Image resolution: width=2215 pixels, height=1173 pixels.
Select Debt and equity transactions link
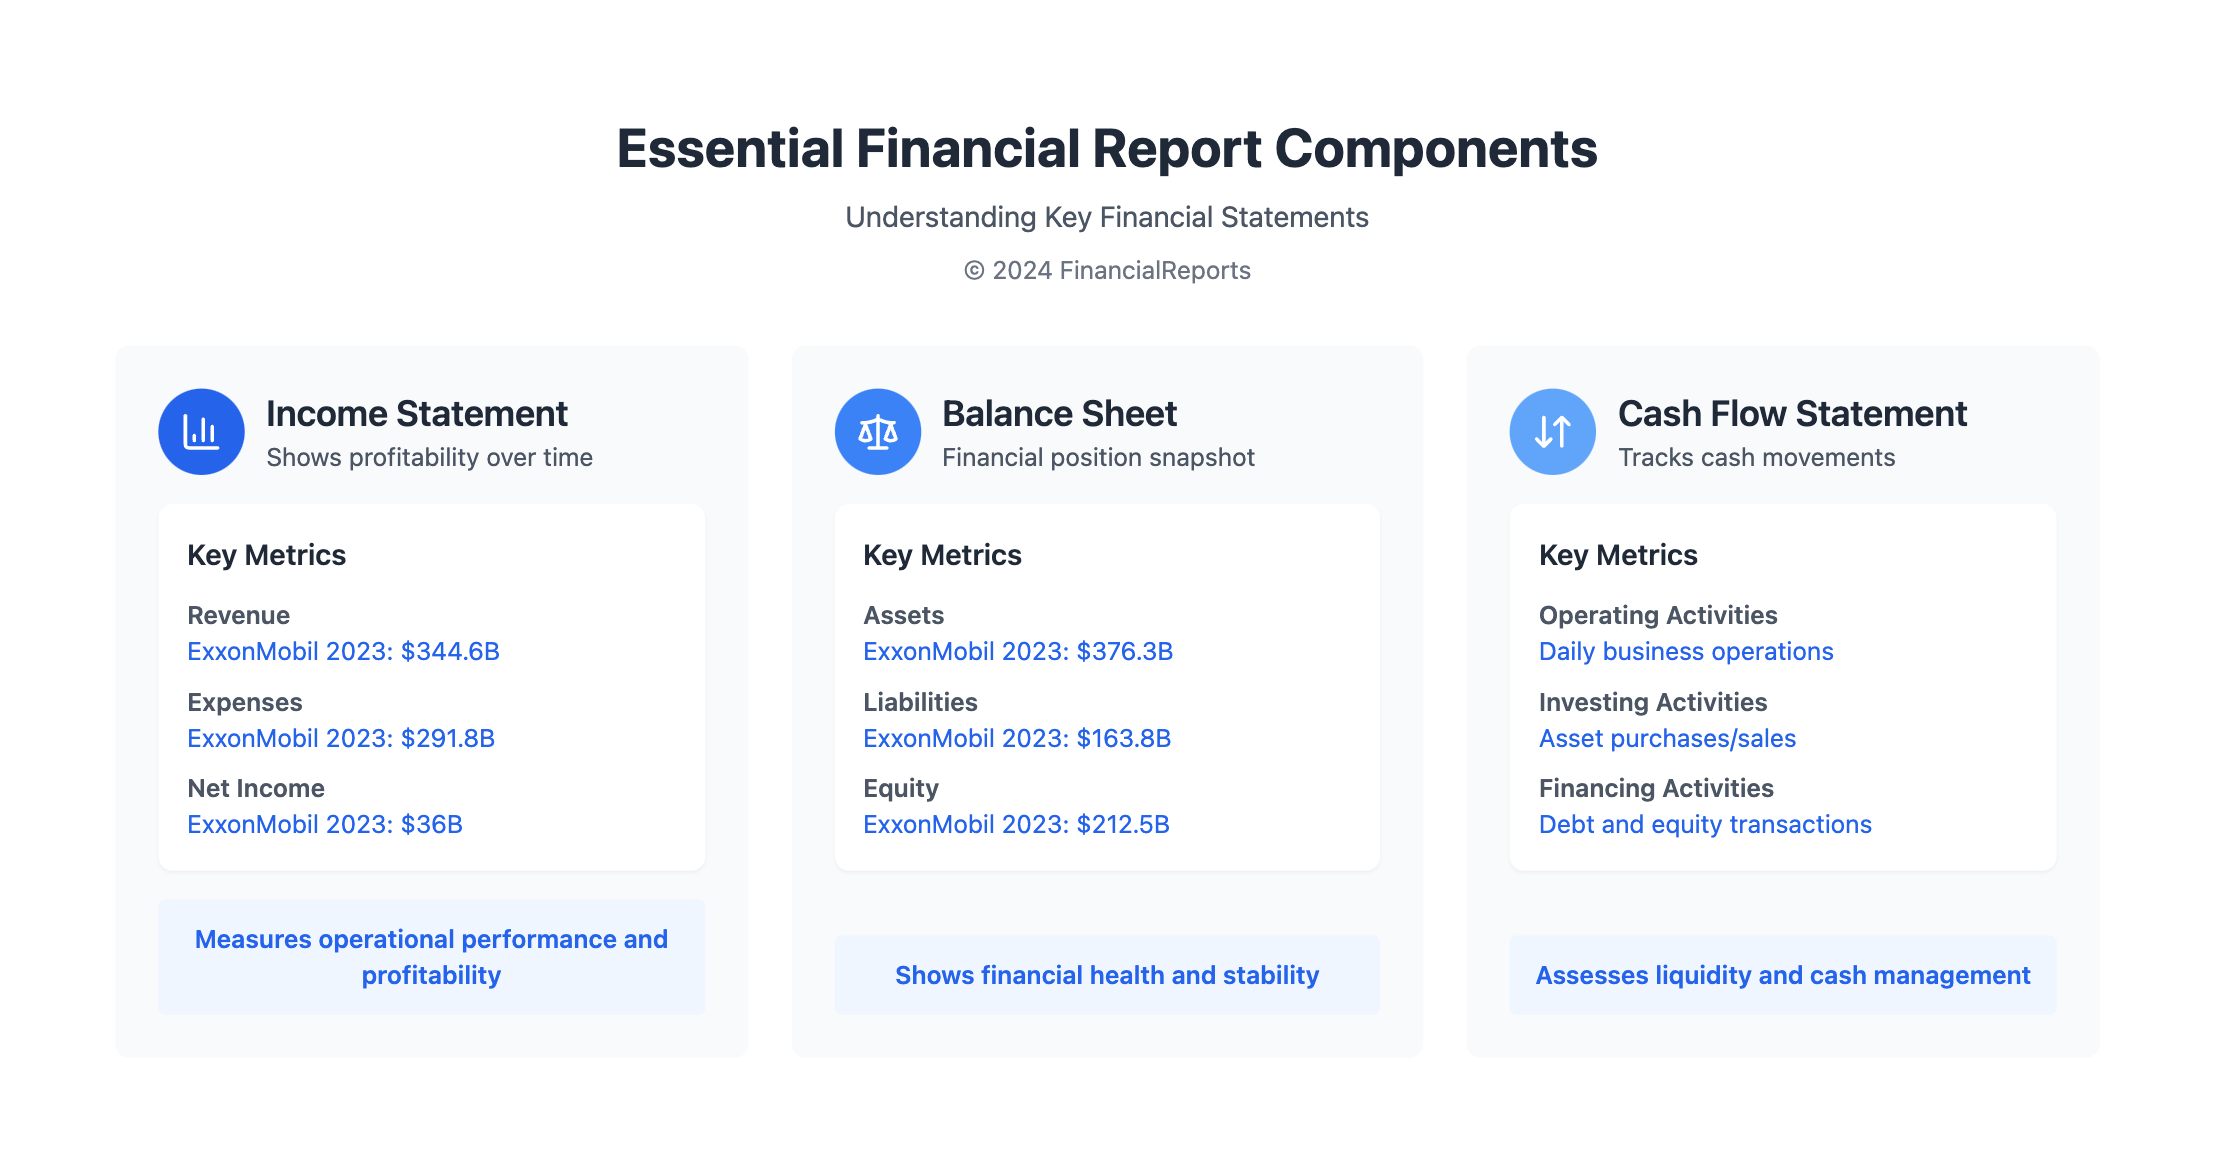pyautogui.click(x=1705, y=824)
